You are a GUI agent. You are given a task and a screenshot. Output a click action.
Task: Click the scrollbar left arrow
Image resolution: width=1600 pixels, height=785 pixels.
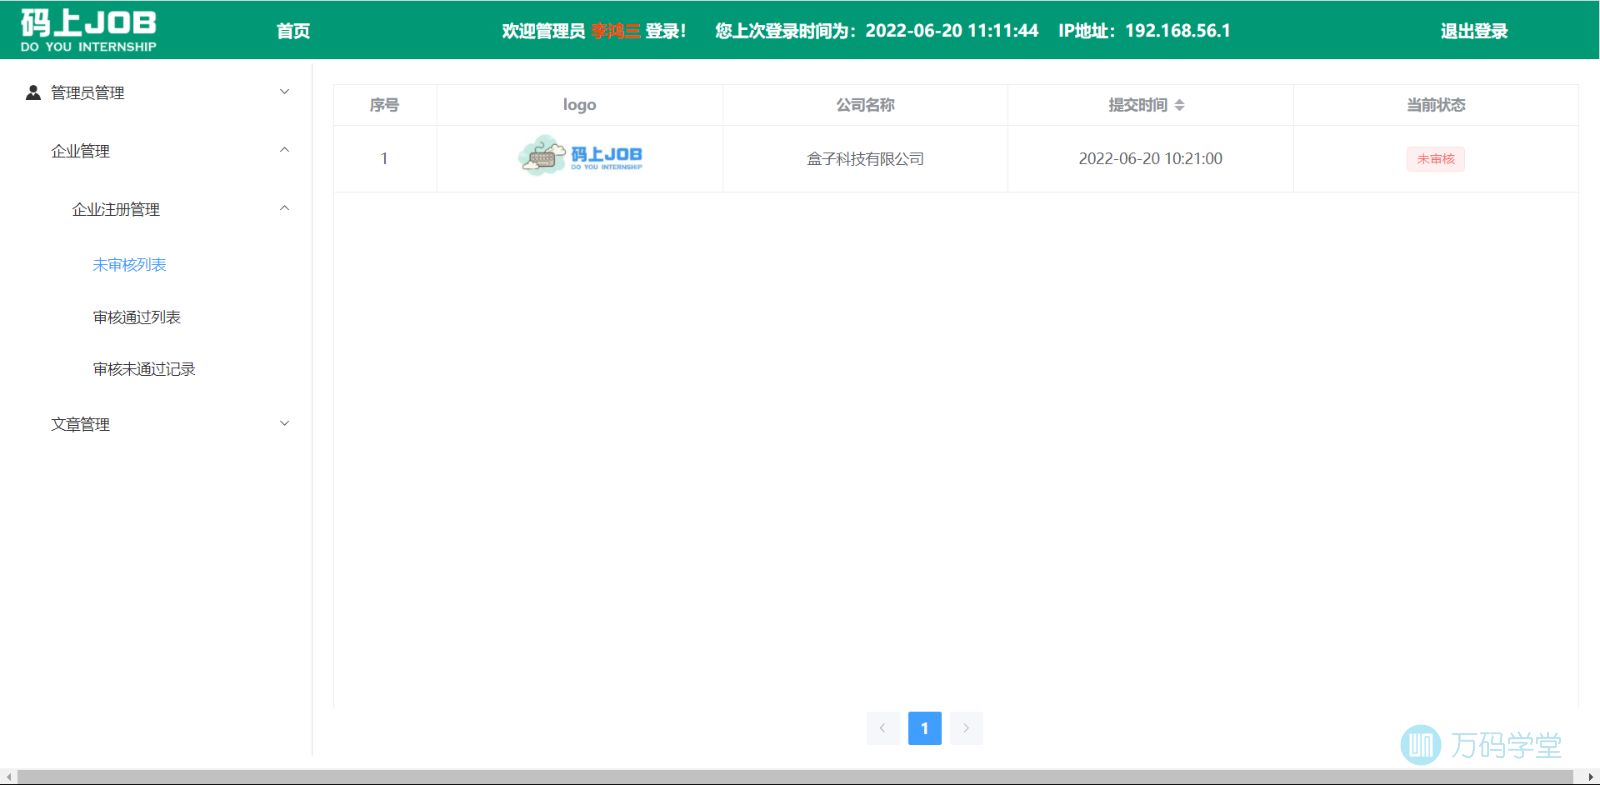coord(9,777)
